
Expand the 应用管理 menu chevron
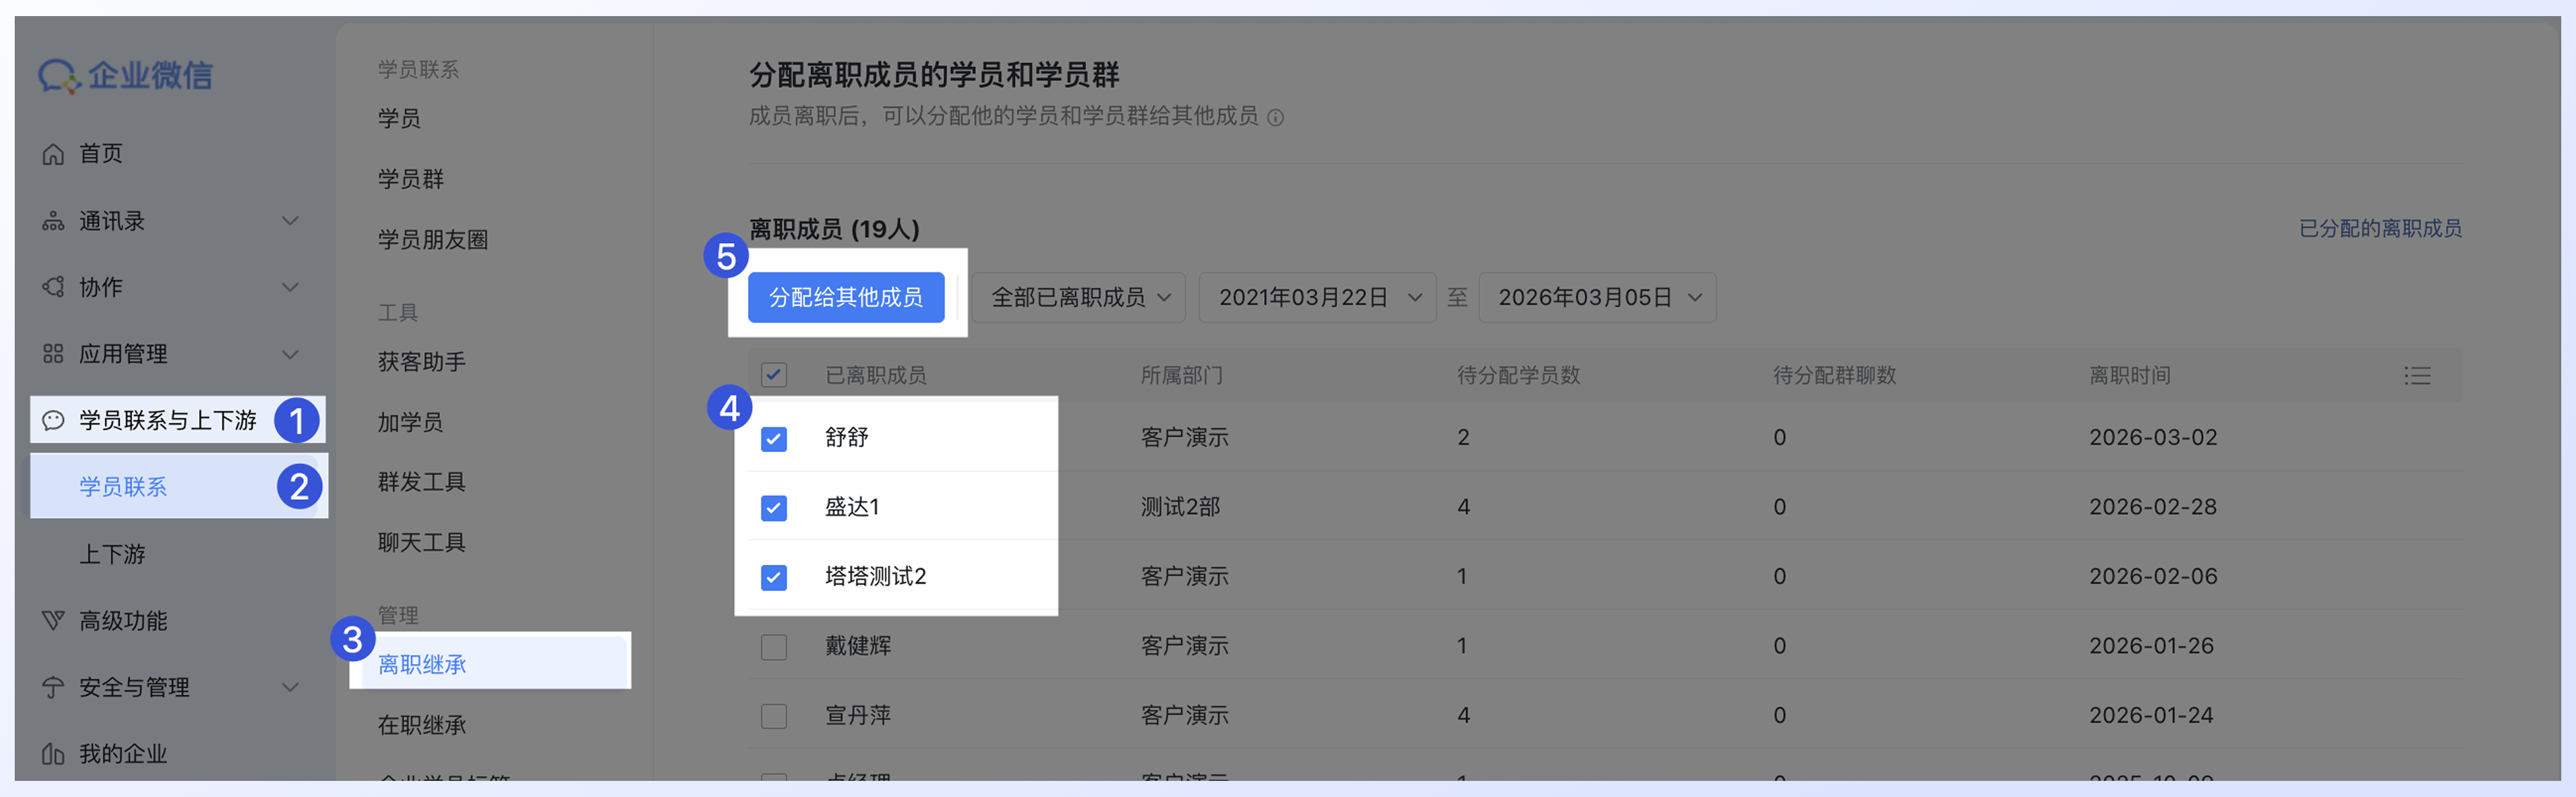pyautogui.click(x=290, y=355)
